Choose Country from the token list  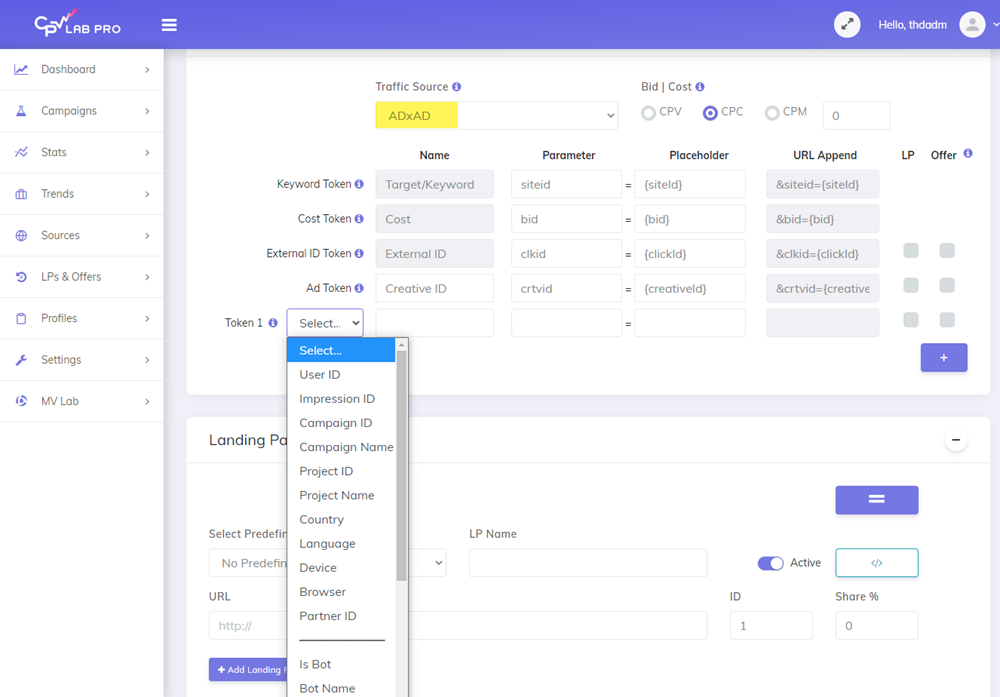(341, 519)
